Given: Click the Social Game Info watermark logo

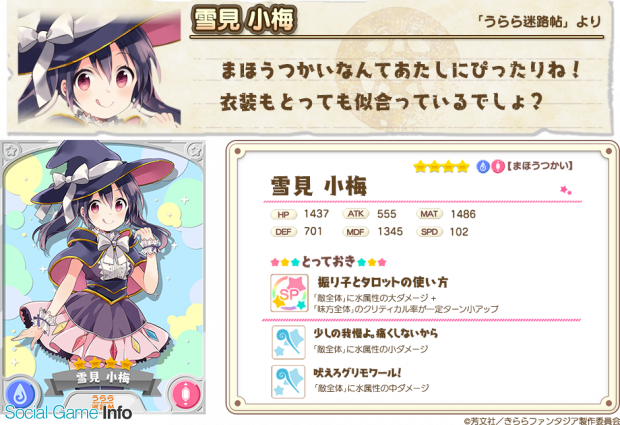Looking at the screenshot, I should point(68,412).
